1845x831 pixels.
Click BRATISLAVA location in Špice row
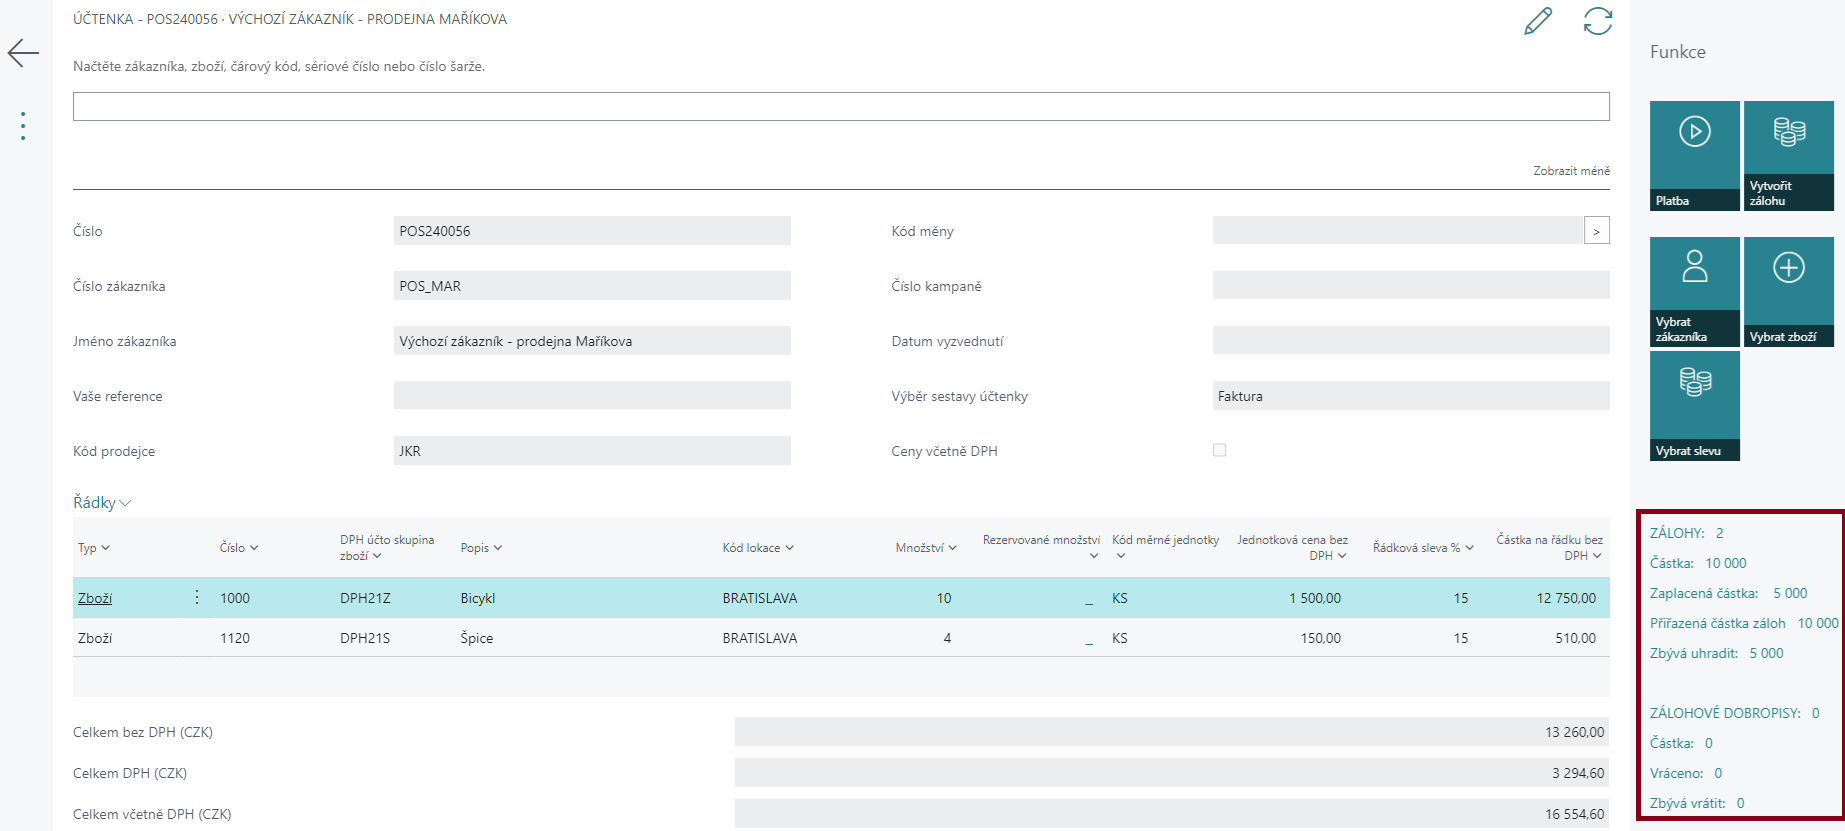760,638
